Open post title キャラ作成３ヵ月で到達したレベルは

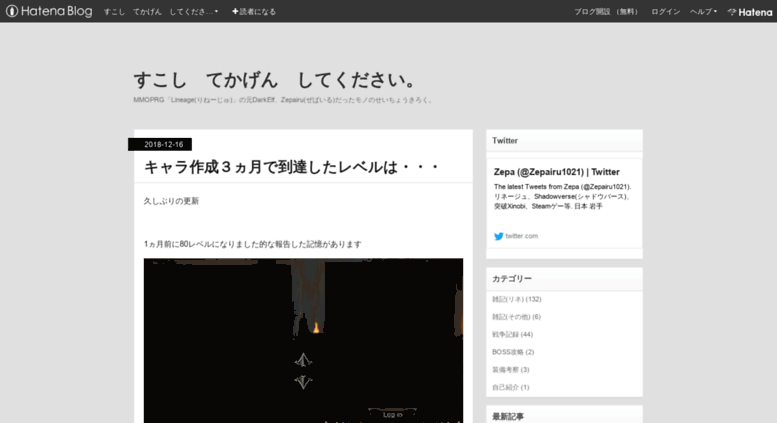click(x=291, y=167)
